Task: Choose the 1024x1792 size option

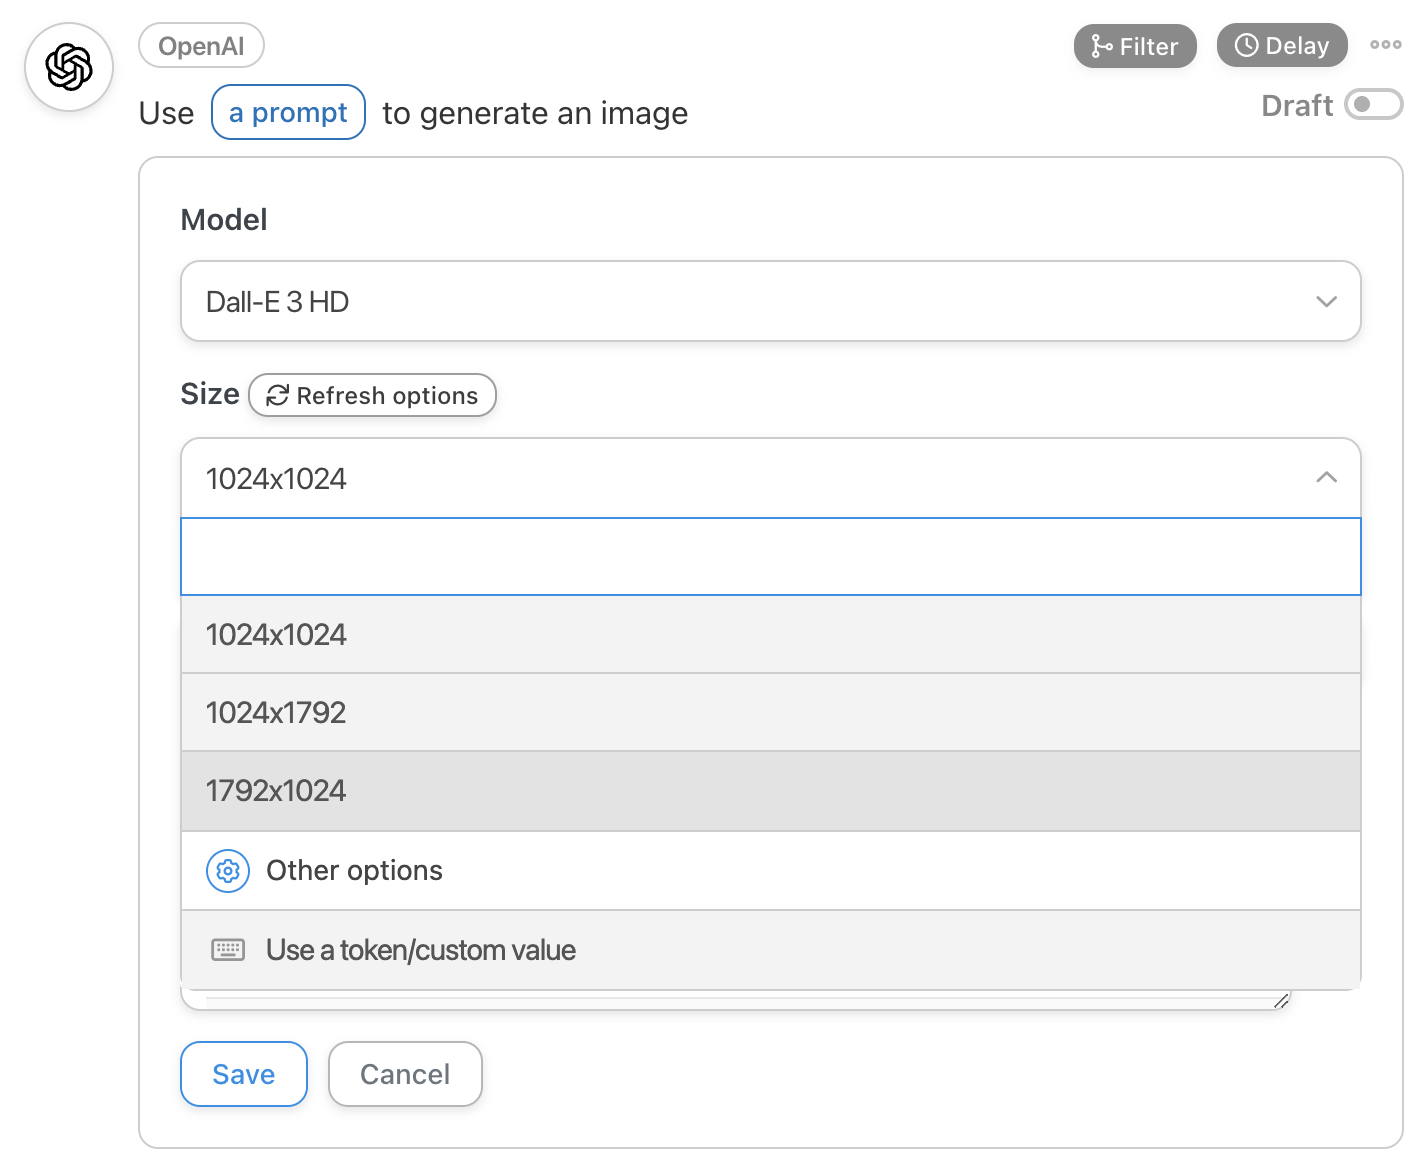Action: pos(771,713)
